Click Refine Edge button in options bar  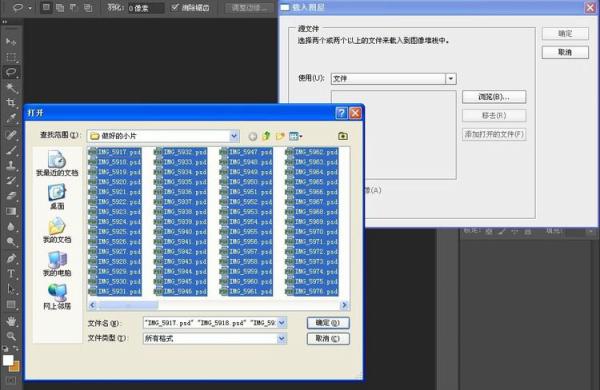[249, 8]
